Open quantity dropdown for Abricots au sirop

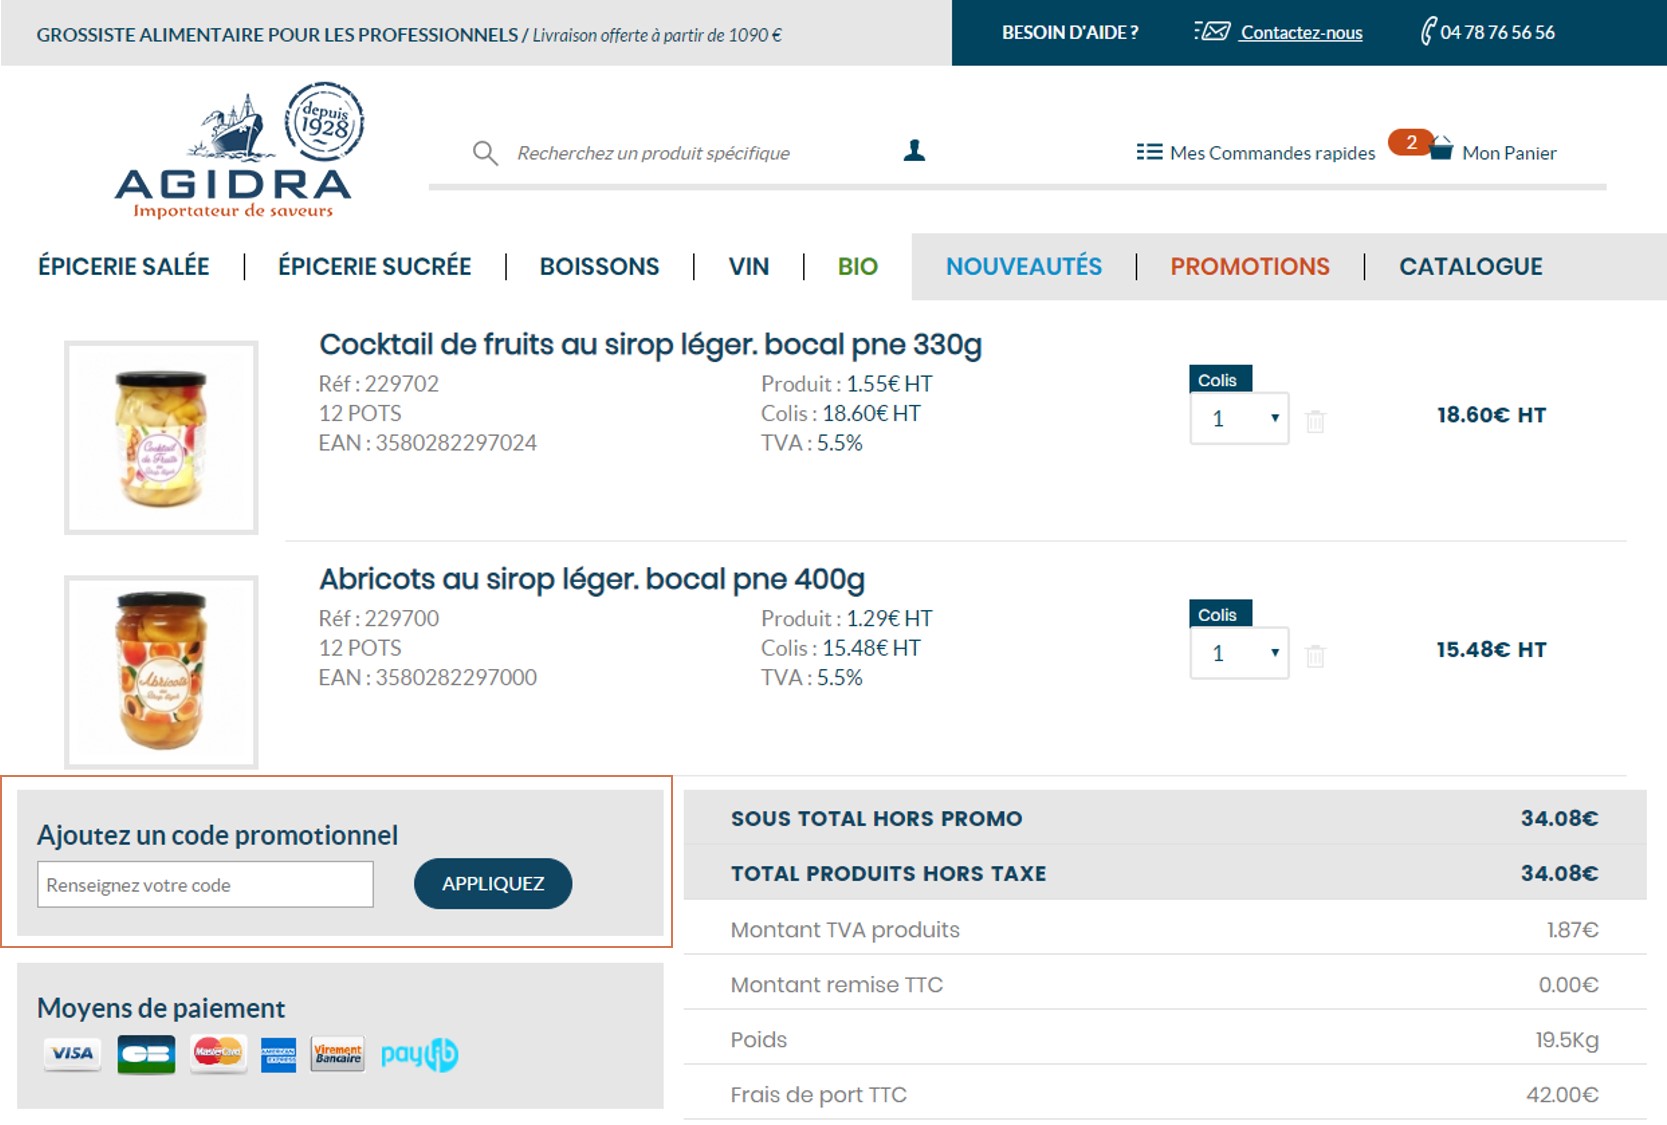pos(1239,654)
